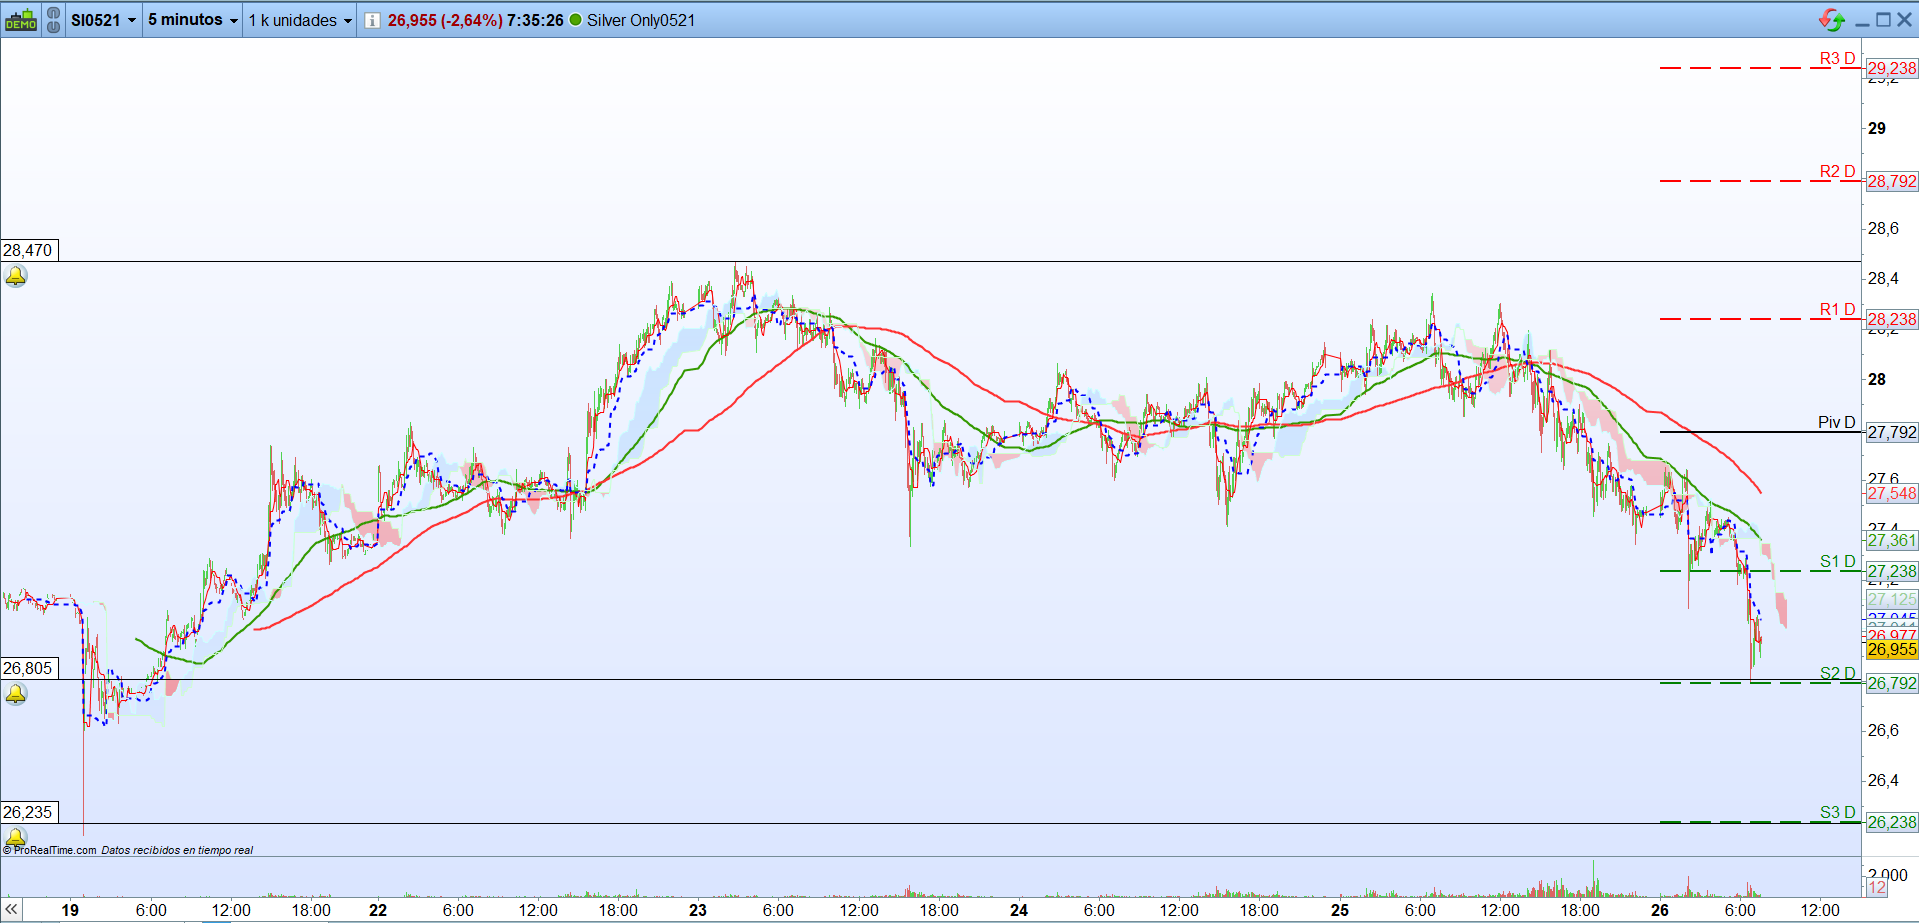Click the 7:35:26 time display
Screen dimensions: 1919x923
[535, 20]
